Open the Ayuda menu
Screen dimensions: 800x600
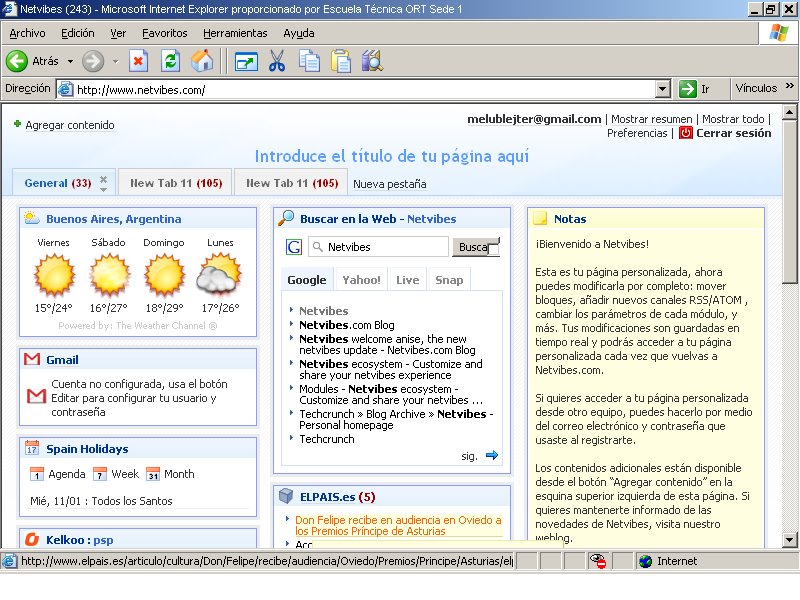[x=299, y=33]
